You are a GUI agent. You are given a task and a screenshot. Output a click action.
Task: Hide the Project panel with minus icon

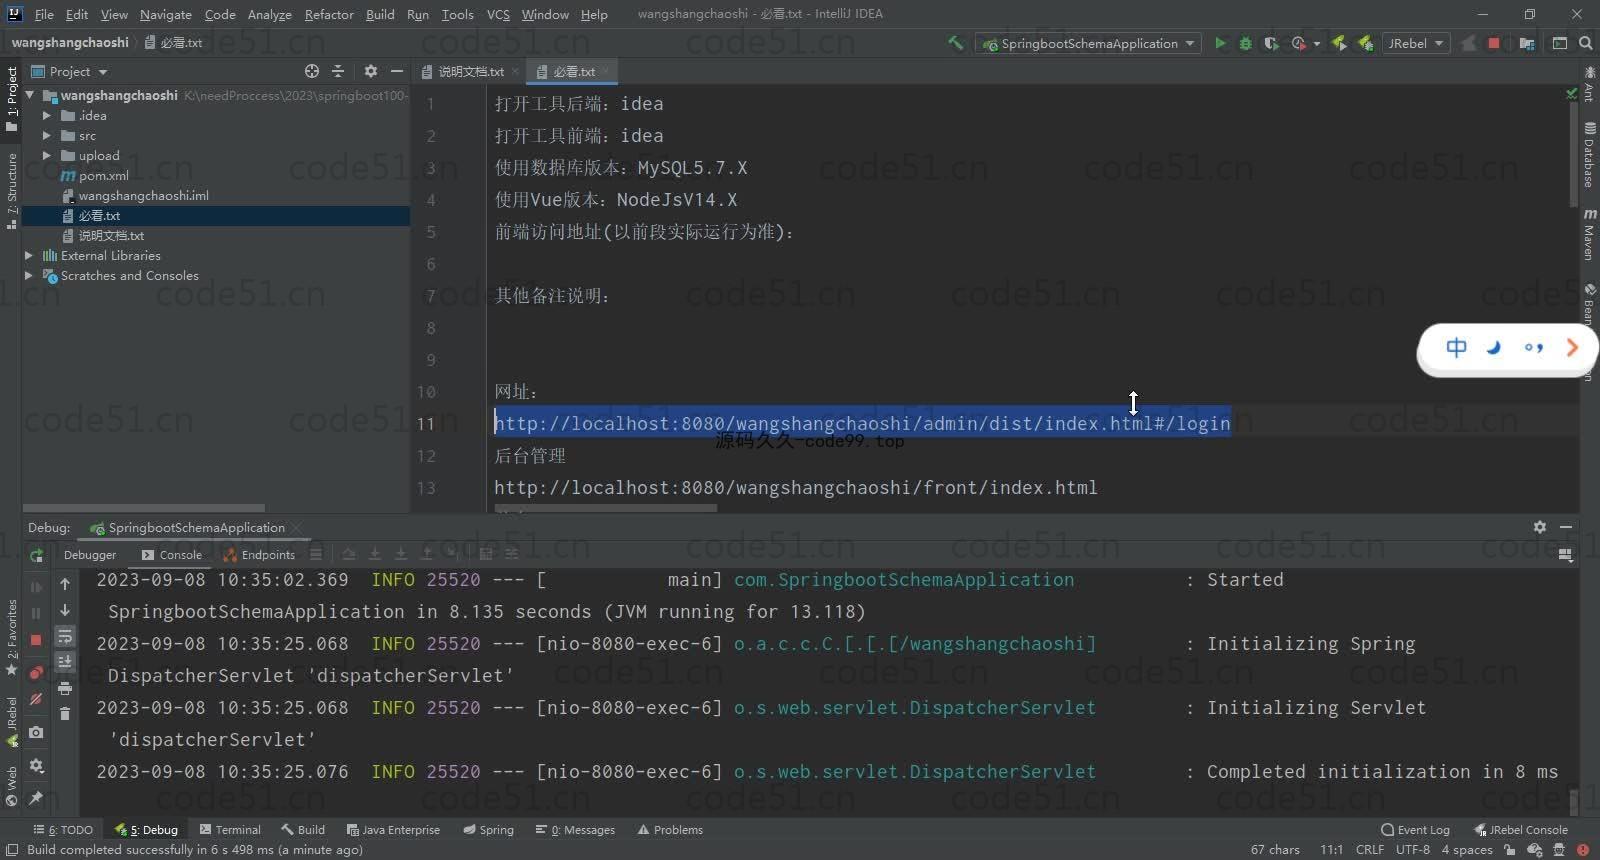396,71
